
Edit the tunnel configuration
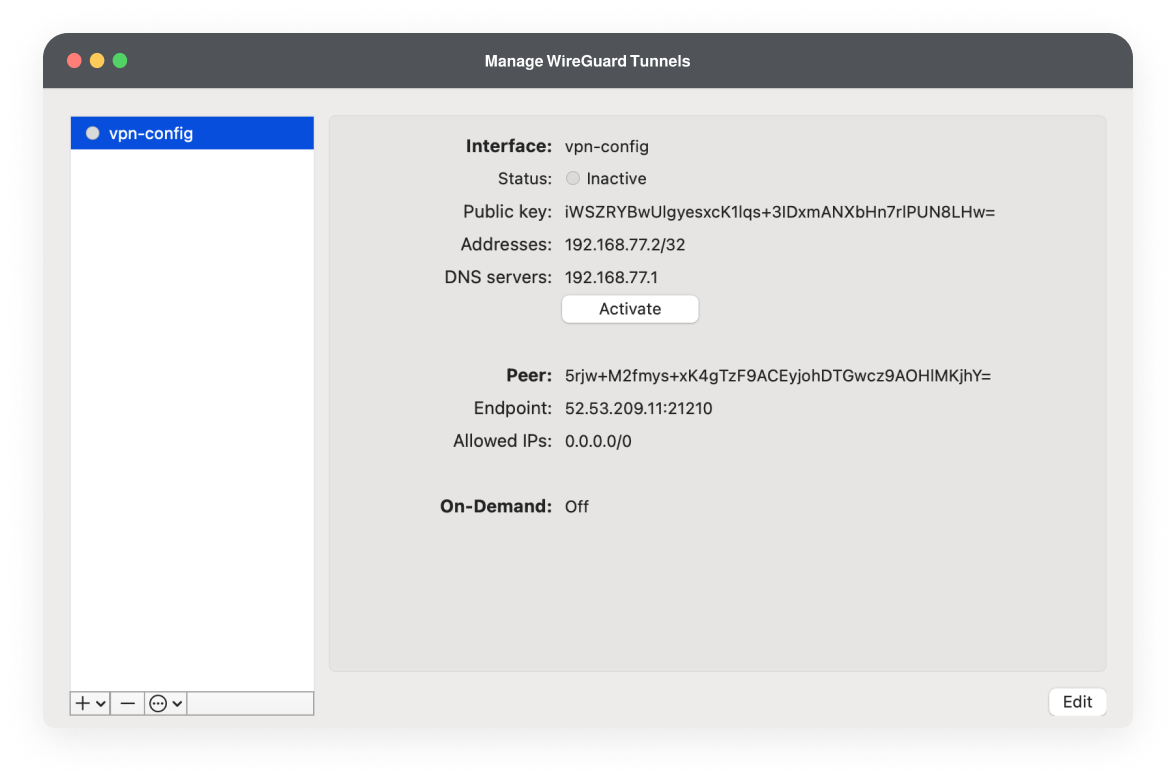tap(1077, 701)
